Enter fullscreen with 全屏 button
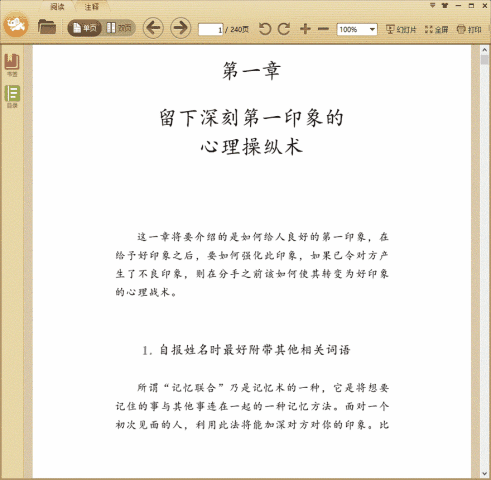The width and height of the screenshot is (491, 480). pyautogui.click(x=436, y=29)
